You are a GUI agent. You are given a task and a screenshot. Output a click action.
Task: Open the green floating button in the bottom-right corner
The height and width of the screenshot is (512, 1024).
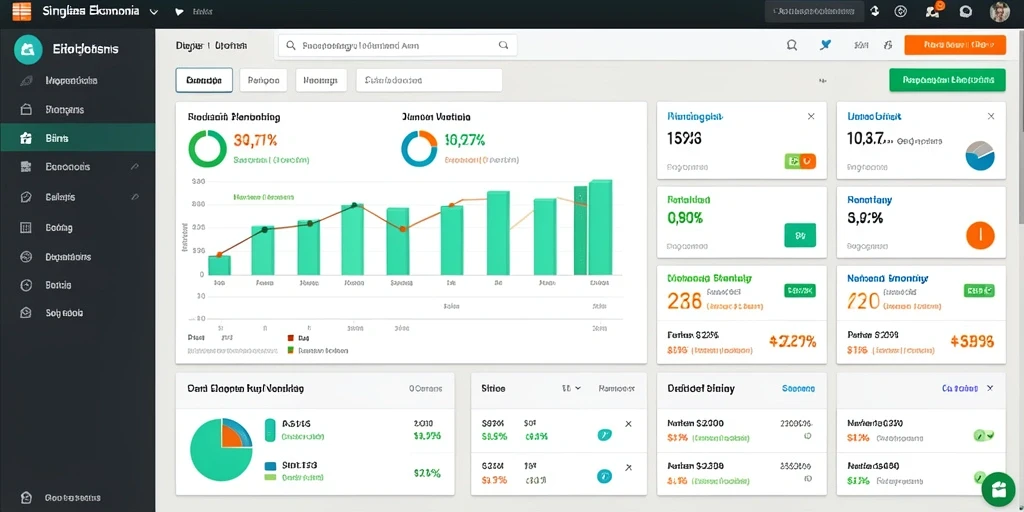(998, 488)
